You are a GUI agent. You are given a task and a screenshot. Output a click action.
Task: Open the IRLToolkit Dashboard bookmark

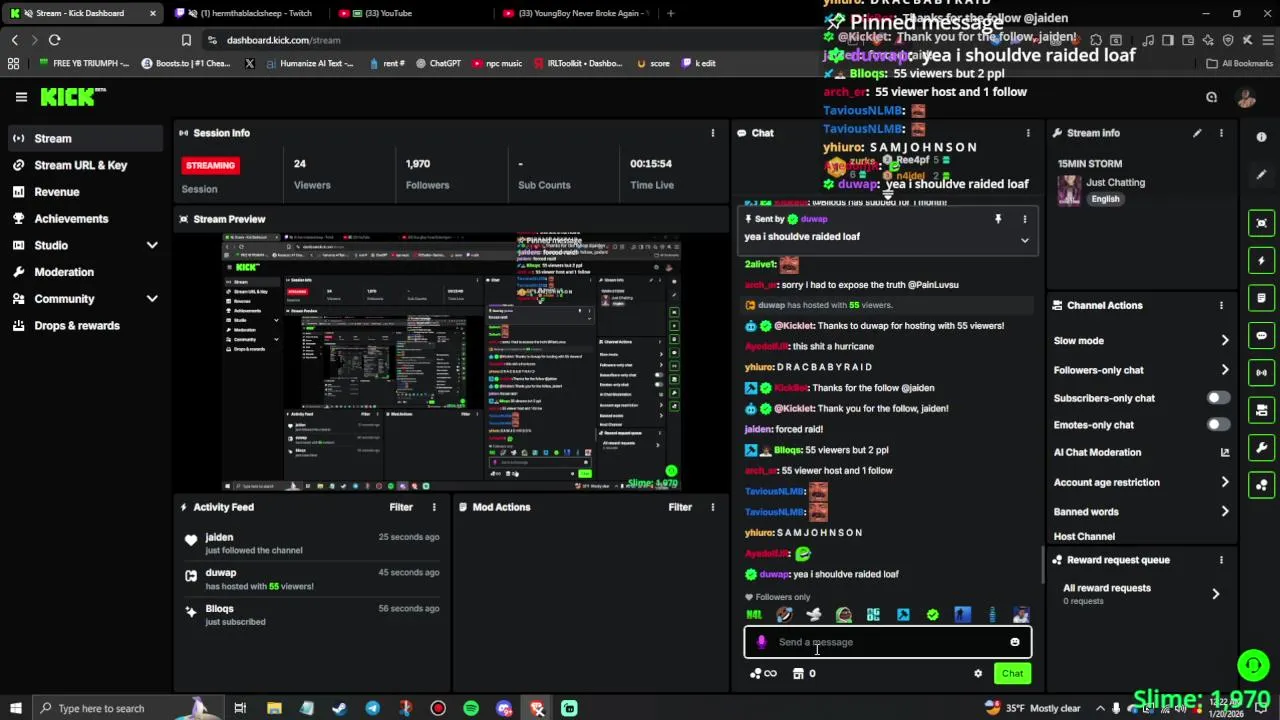(x=578, y=63)
